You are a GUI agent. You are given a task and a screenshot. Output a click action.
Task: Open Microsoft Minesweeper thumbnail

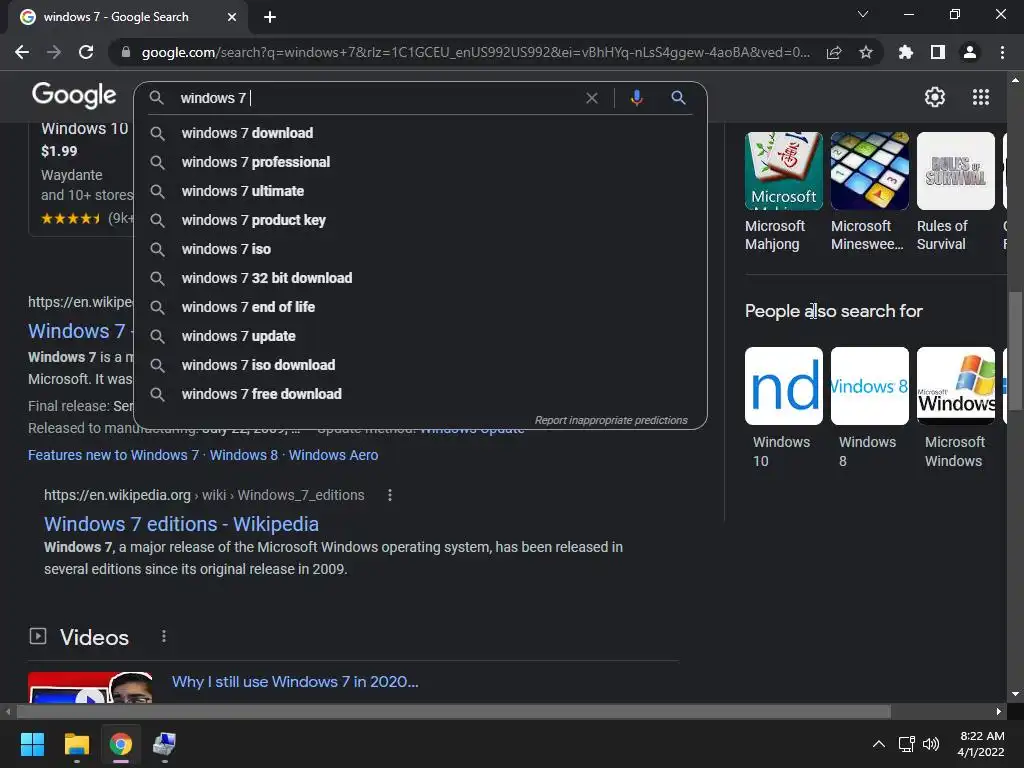(x=869, y=171)
